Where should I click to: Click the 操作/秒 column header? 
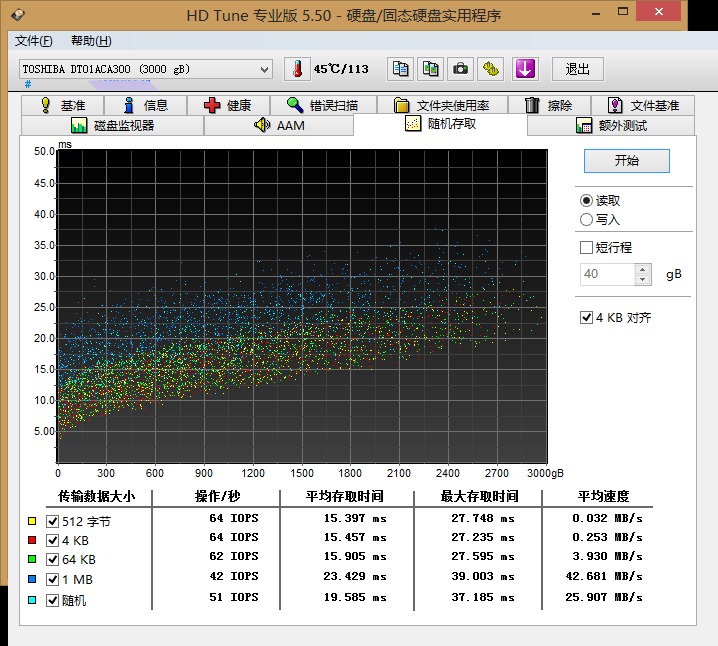coord(217,496)
